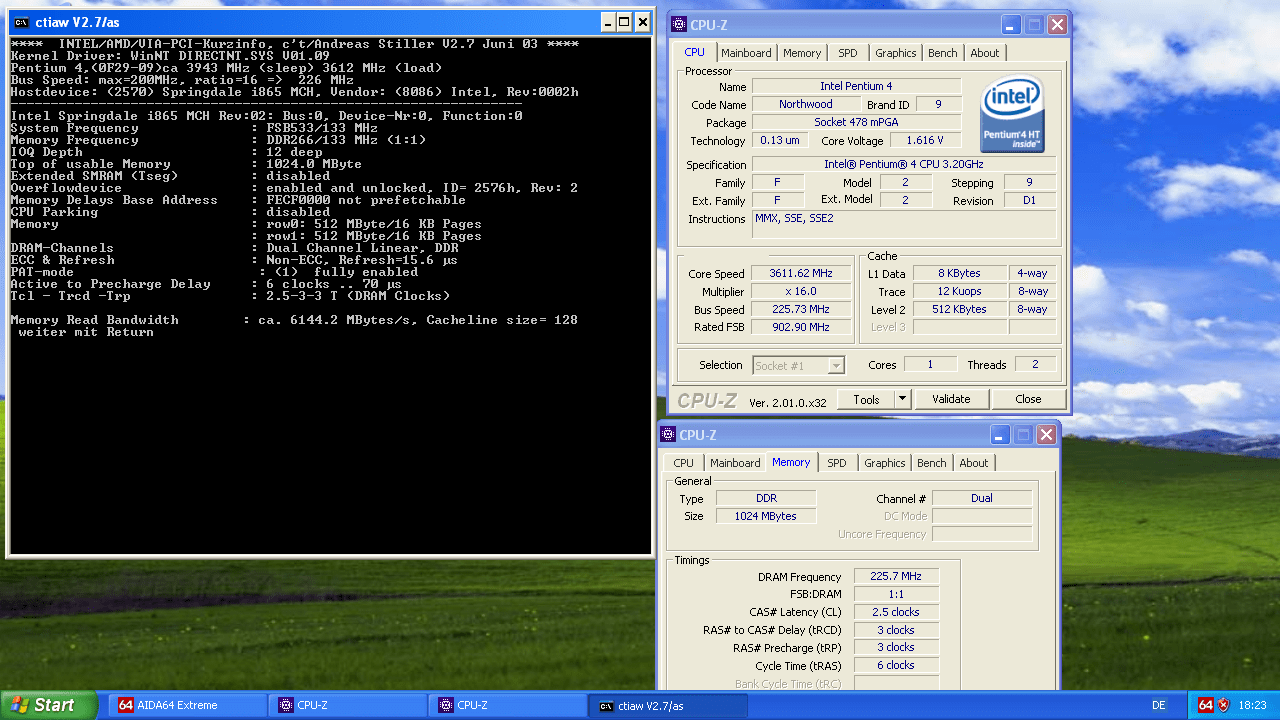Open Mainboard tab in lower CPU-Z window
This screenshot has width=1280, height=720.
735,463
